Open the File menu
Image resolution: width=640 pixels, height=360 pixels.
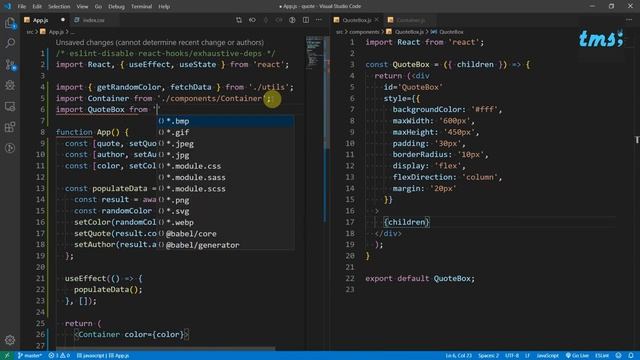coord(22,7)
